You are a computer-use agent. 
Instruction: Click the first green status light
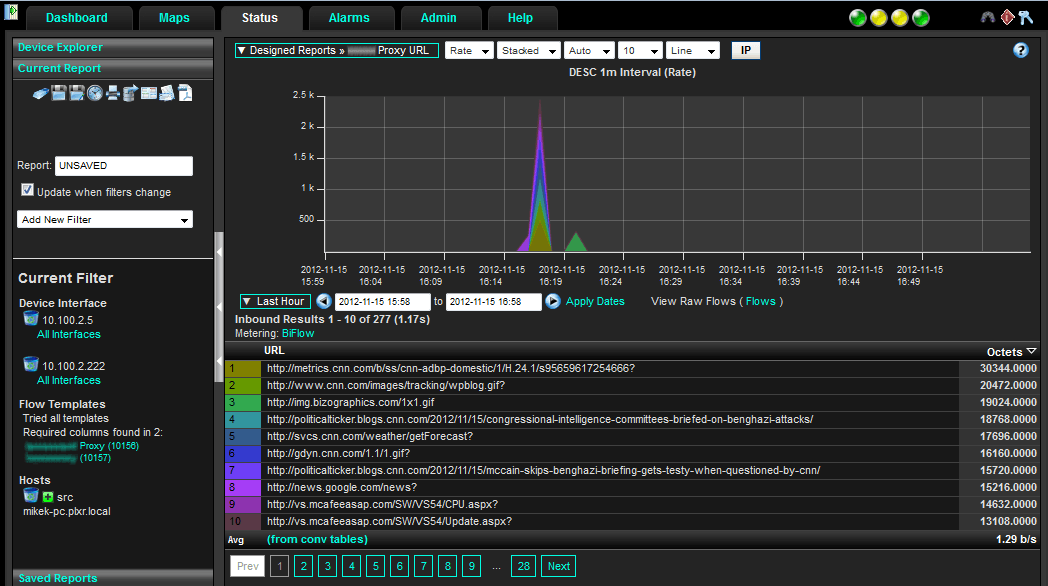858,18
